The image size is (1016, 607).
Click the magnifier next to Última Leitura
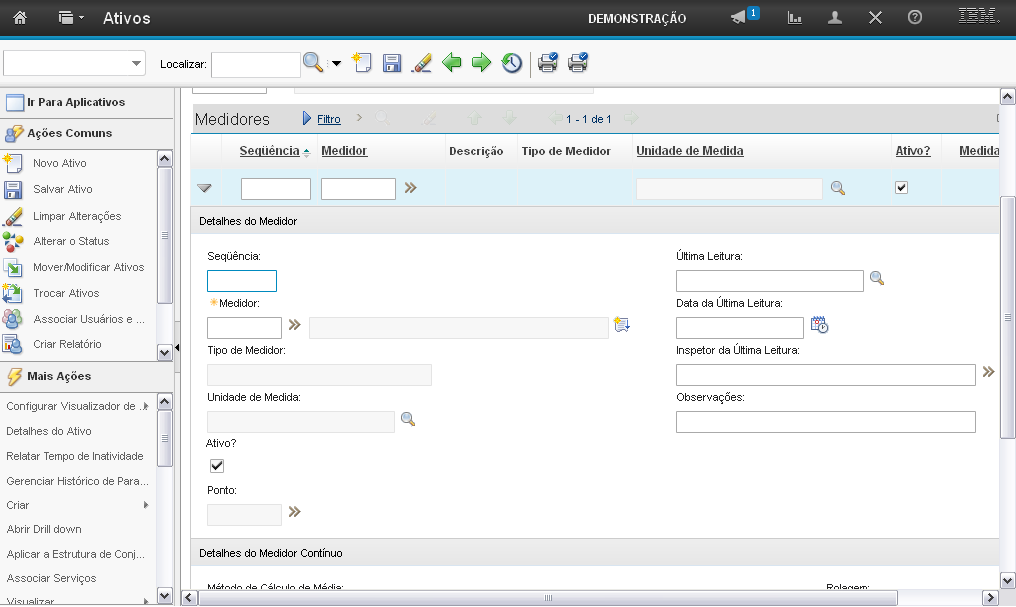point(877,279)
